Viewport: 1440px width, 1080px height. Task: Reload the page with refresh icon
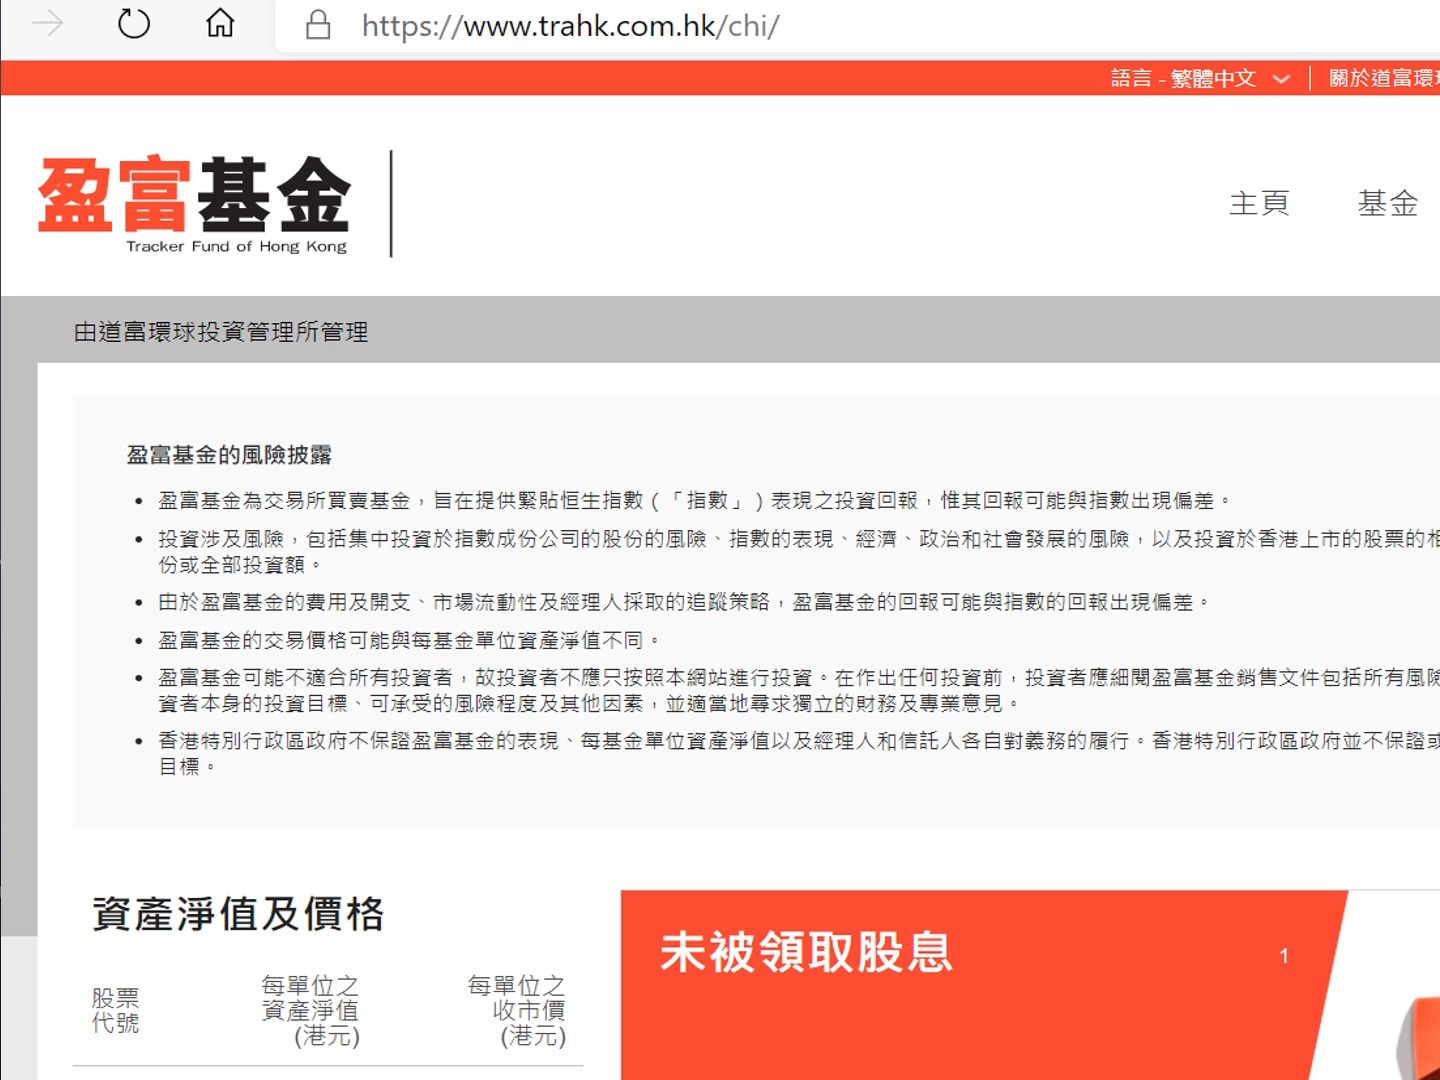pos(134,23)
